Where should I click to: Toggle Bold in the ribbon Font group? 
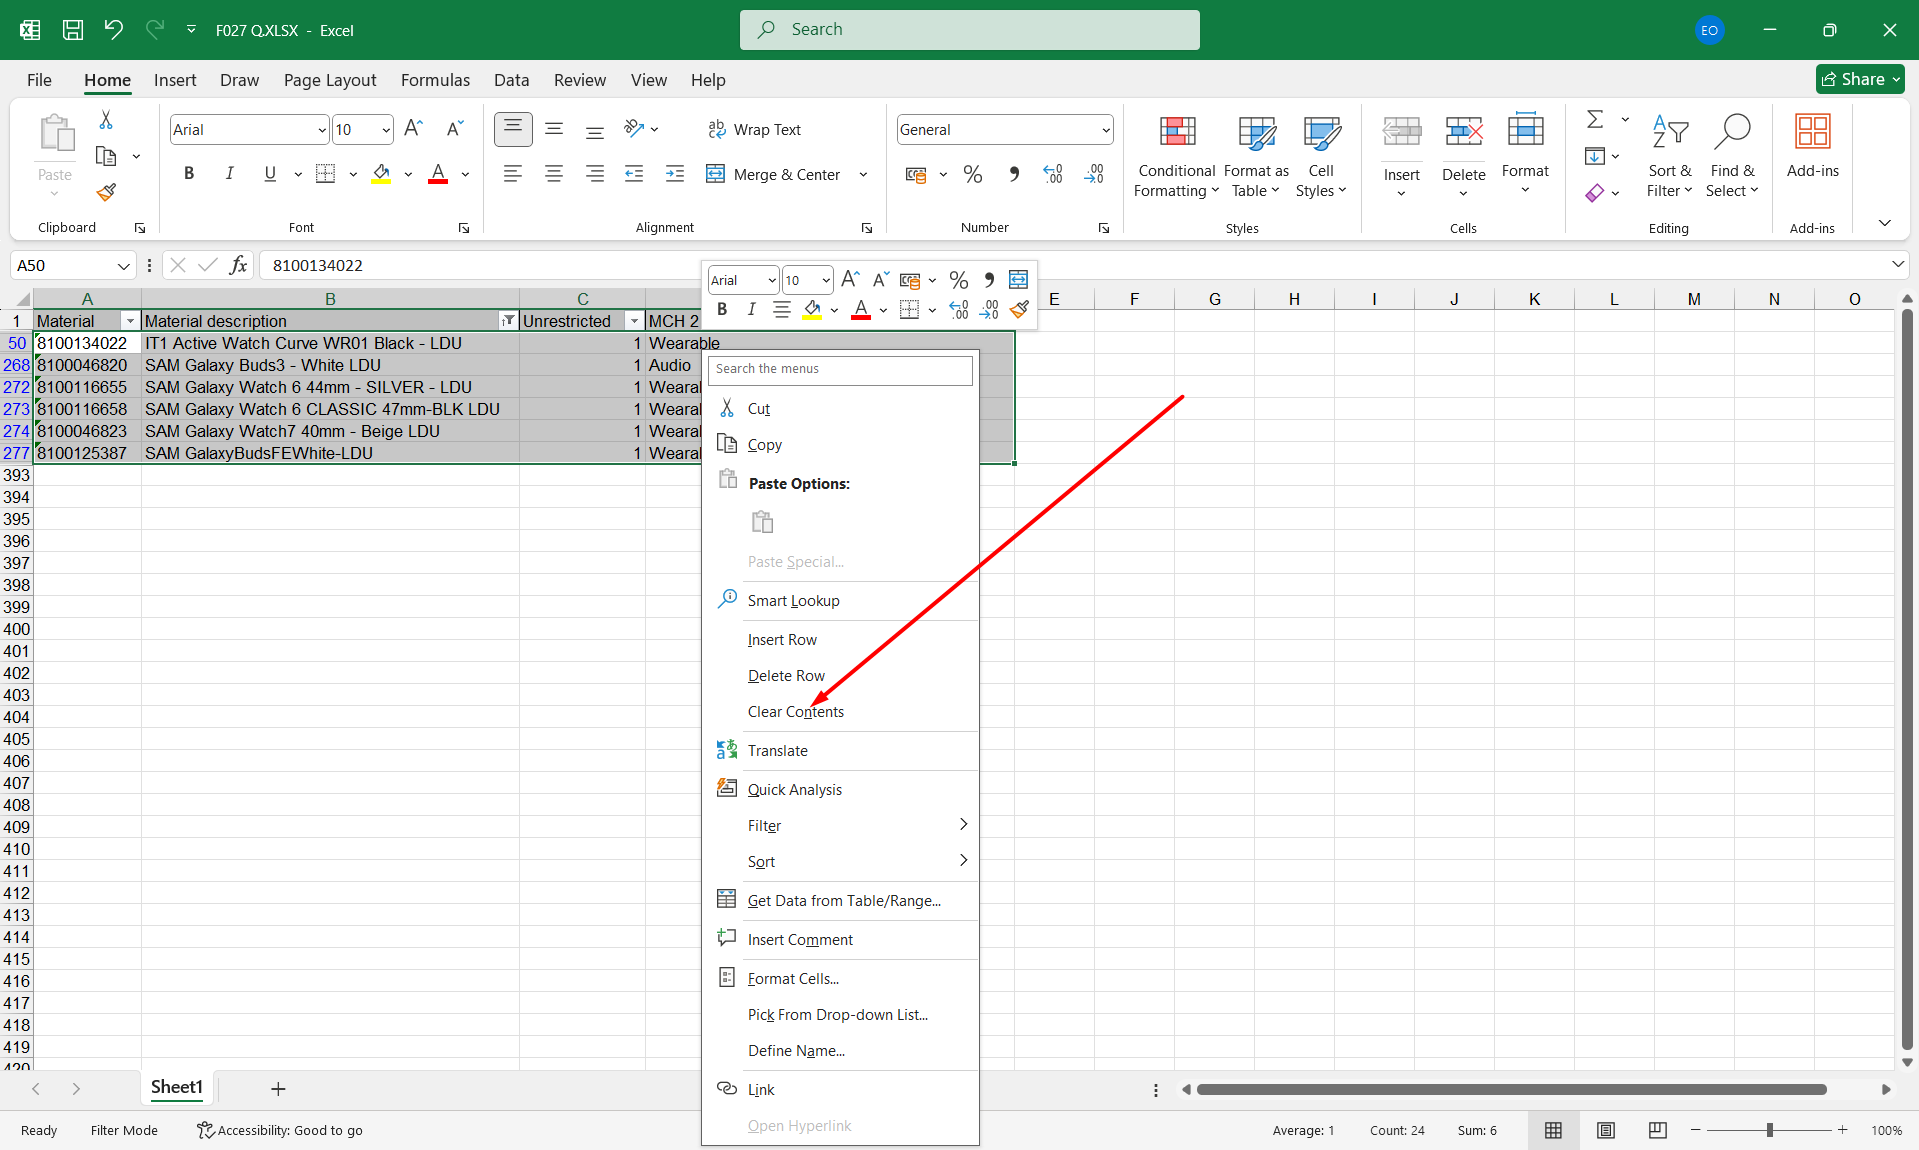click(x=189, y=174)
